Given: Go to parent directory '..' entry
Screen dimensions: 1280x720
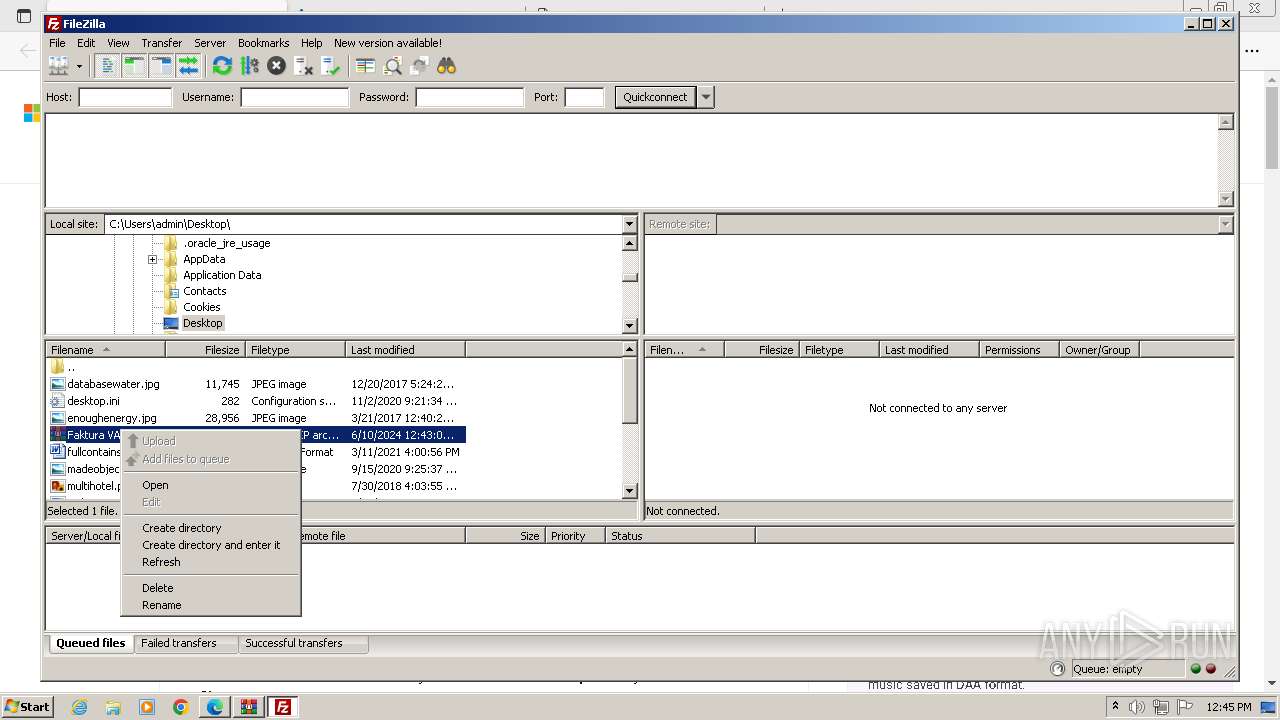Looking at the screenshot, I should click(255, 367).
